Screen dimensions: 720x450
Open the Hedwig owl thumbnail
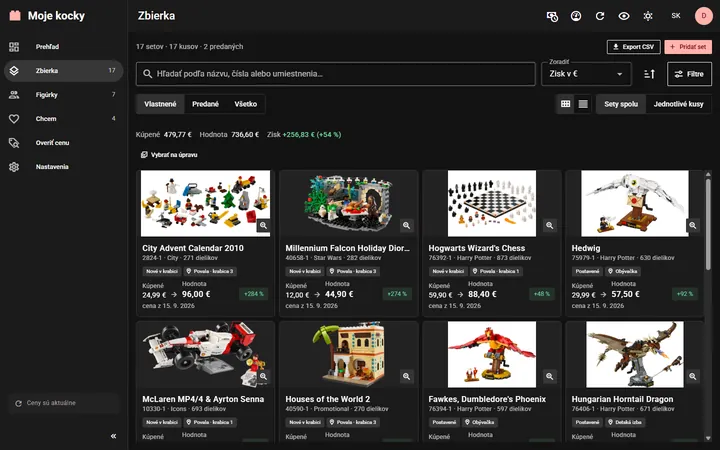pyautogui.click(x=635, y=203)
